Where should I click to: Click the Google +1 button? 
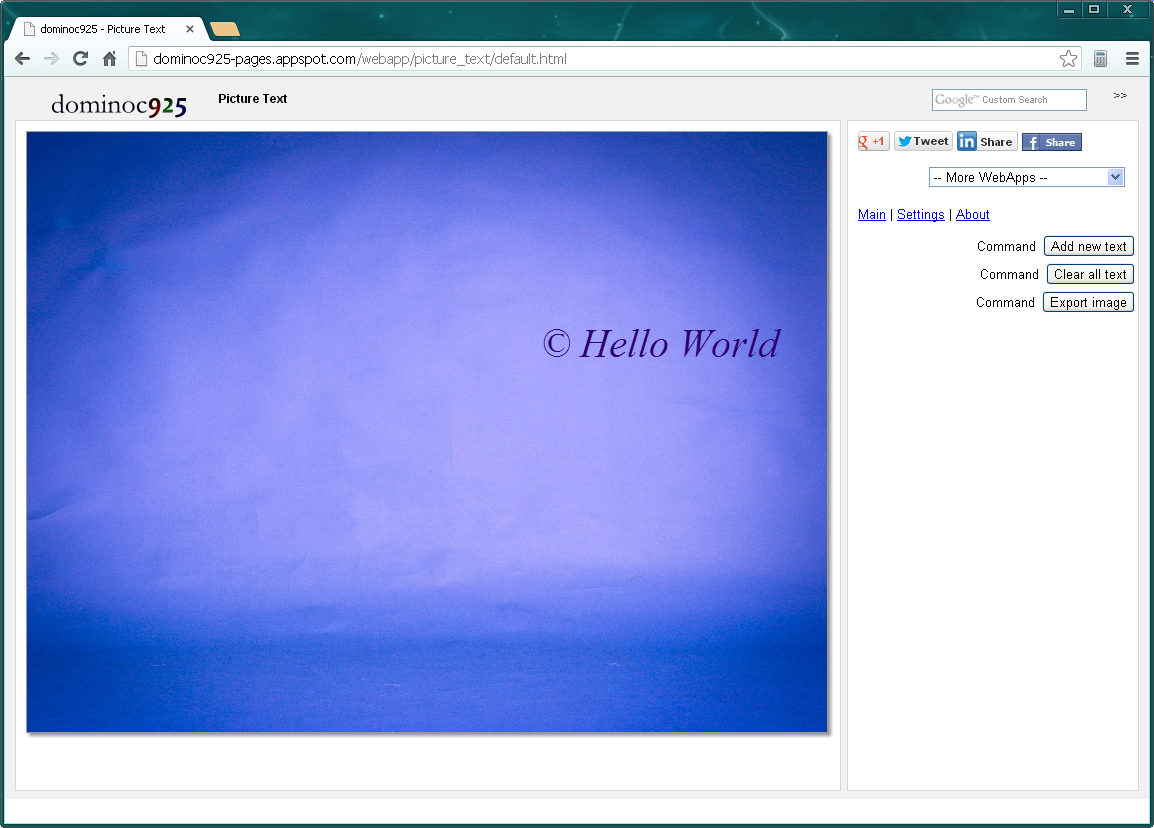pyautogui.click(x=873, y=141)
